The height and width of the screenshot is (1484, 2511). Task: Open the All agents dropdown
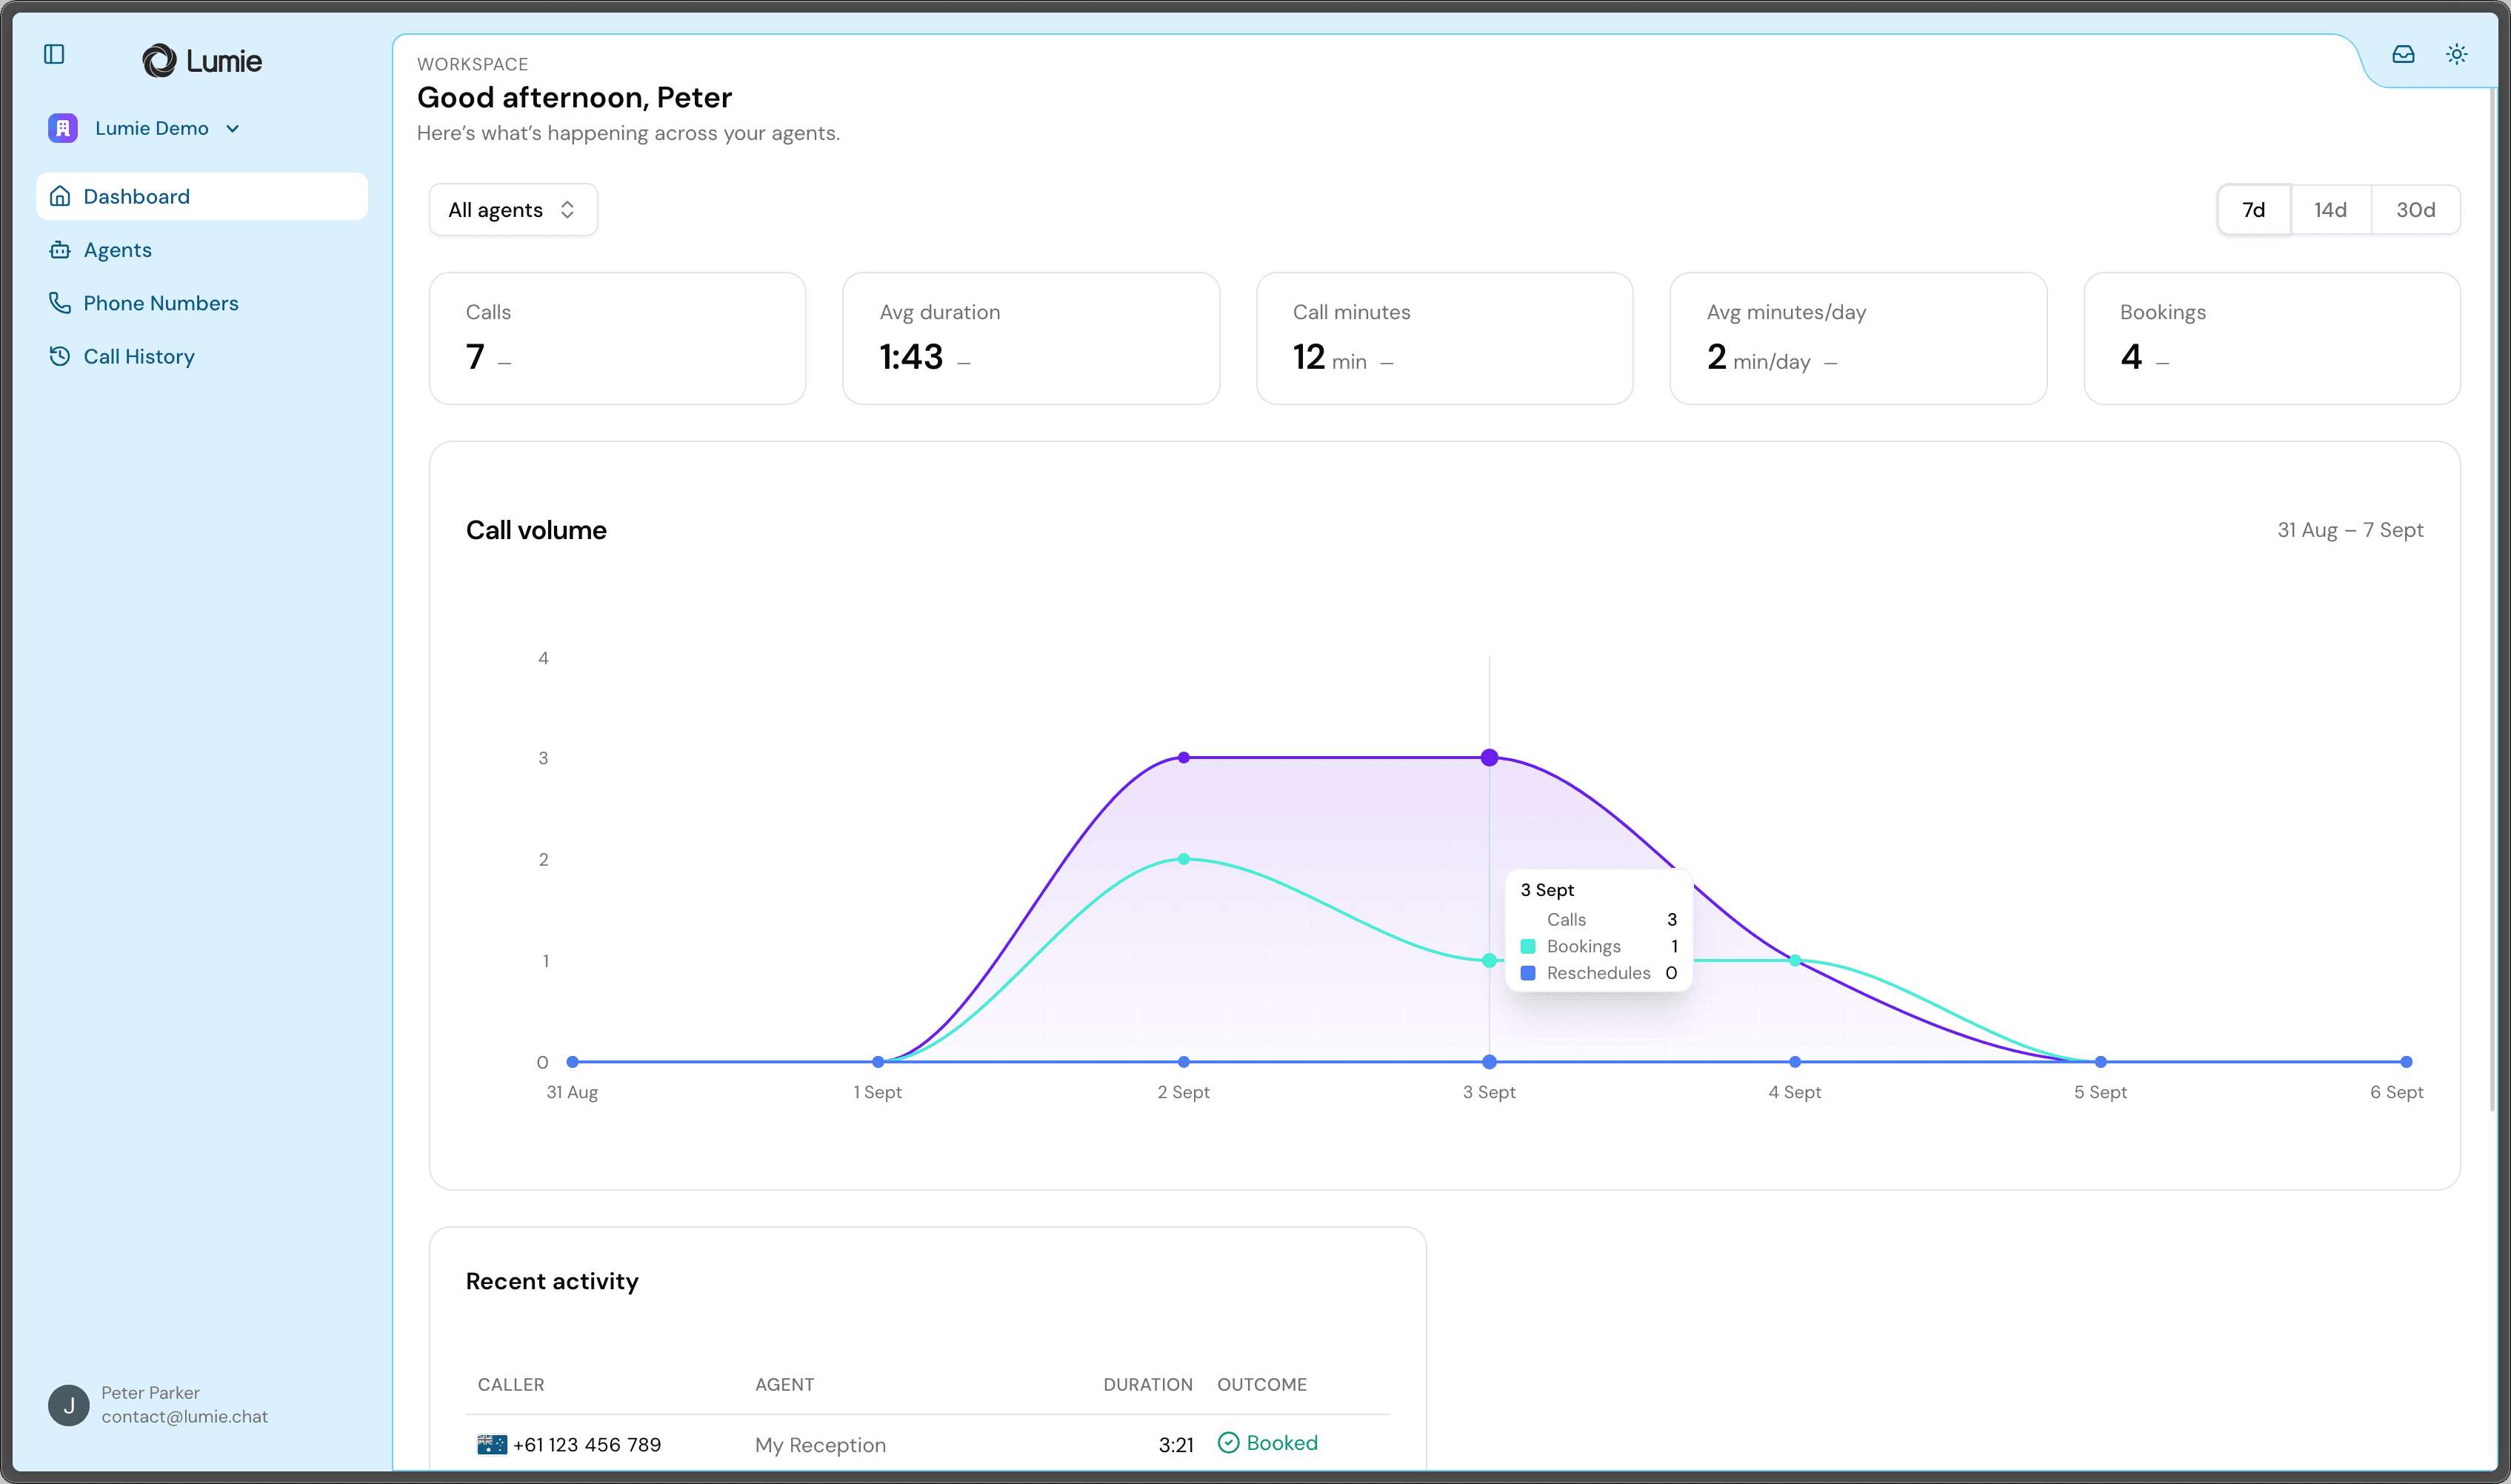513,210
